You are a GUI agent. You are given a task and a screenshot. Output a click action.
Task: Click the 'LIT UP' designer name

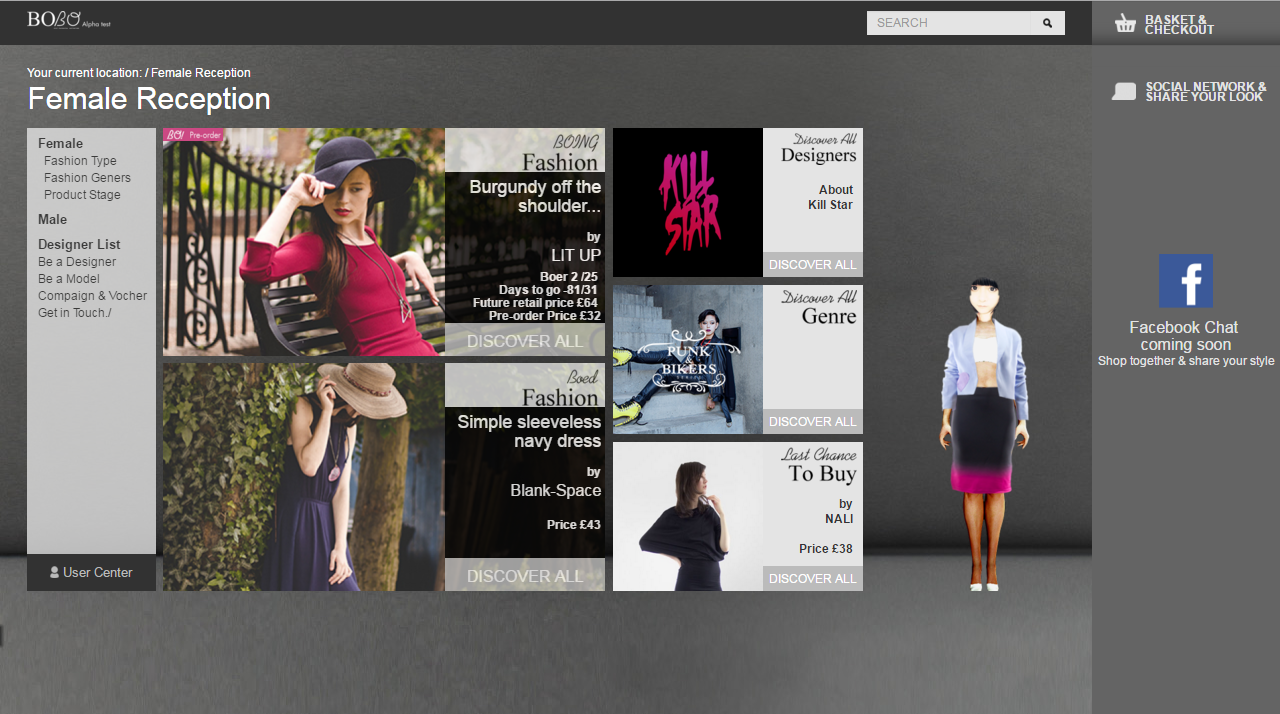click(x=576, y=255)
